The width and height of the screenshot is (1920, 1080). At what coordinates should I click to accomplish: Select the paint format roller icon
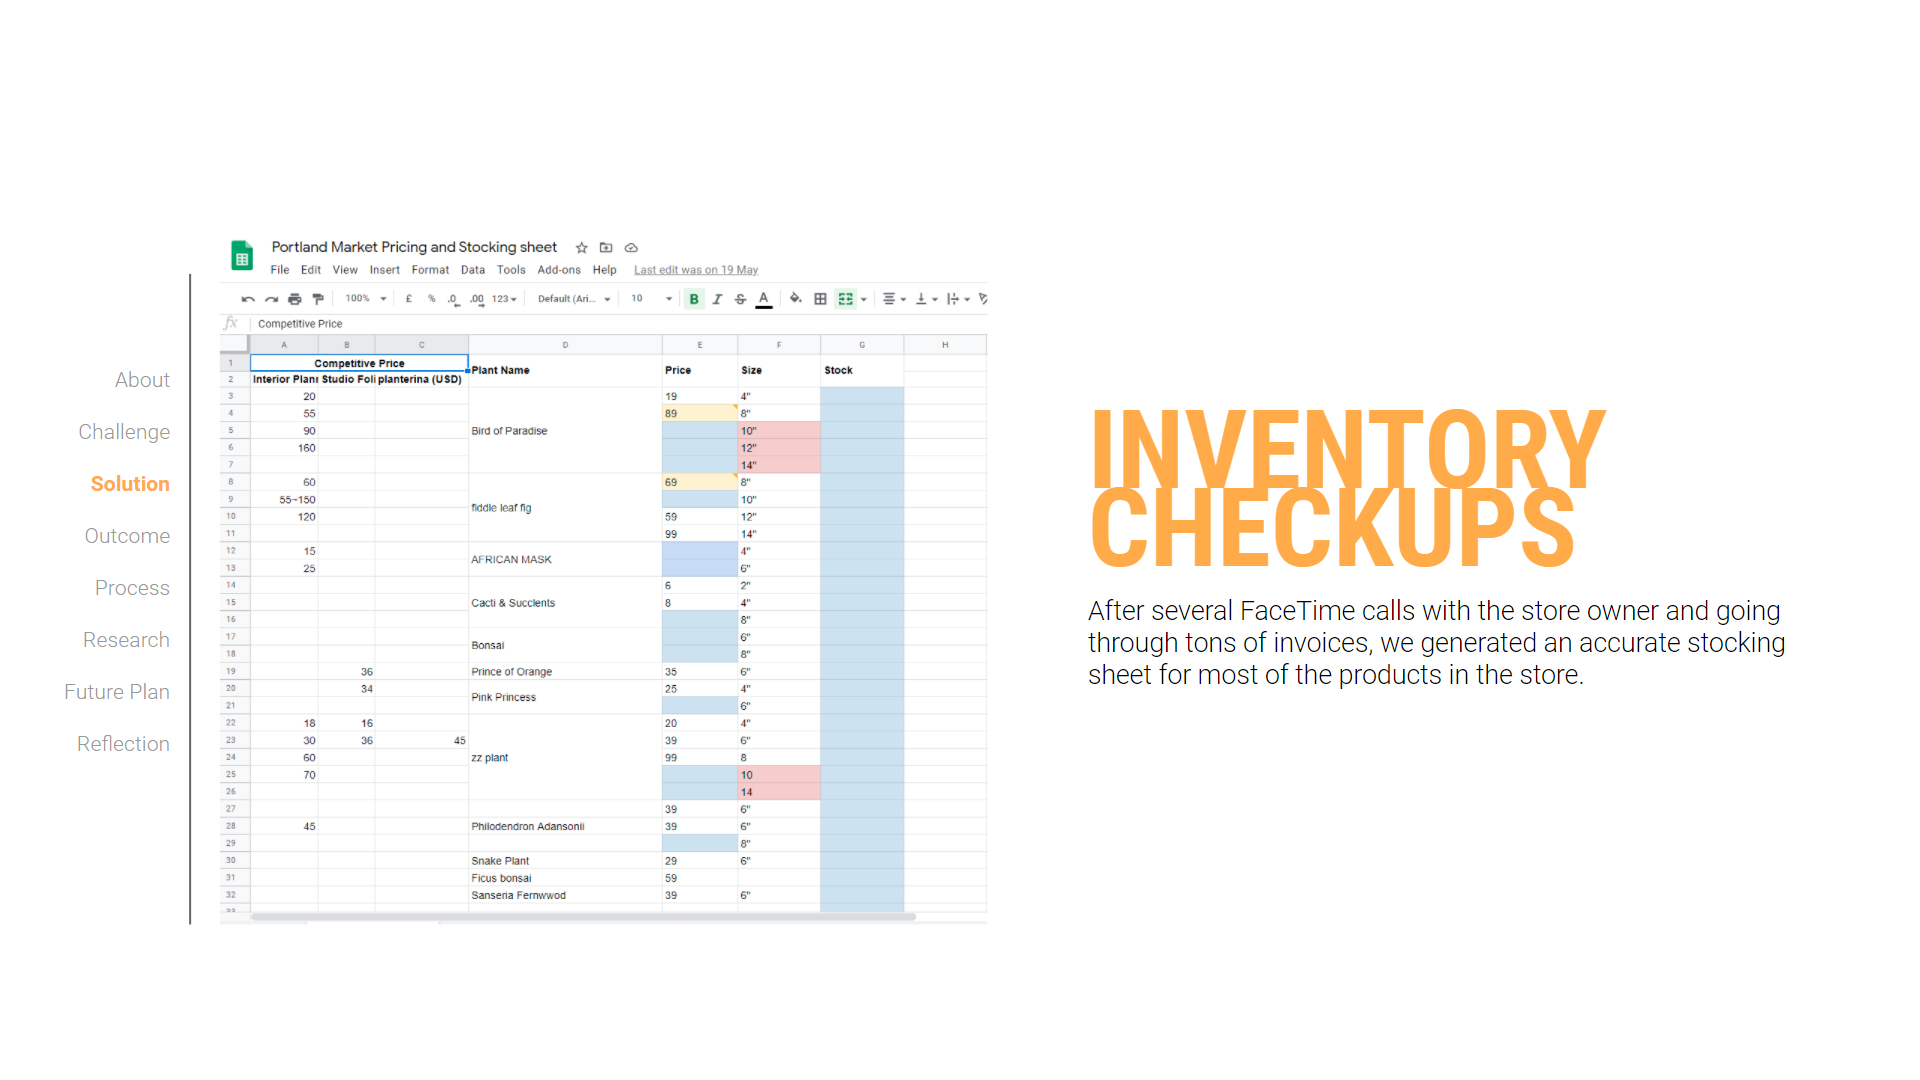pos(318,299)
